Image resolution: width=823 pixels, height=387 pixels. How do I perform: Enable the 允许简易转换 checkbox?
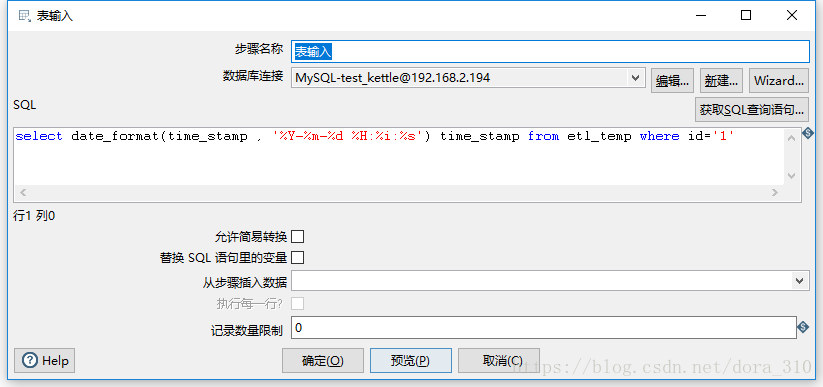[298, 237]
